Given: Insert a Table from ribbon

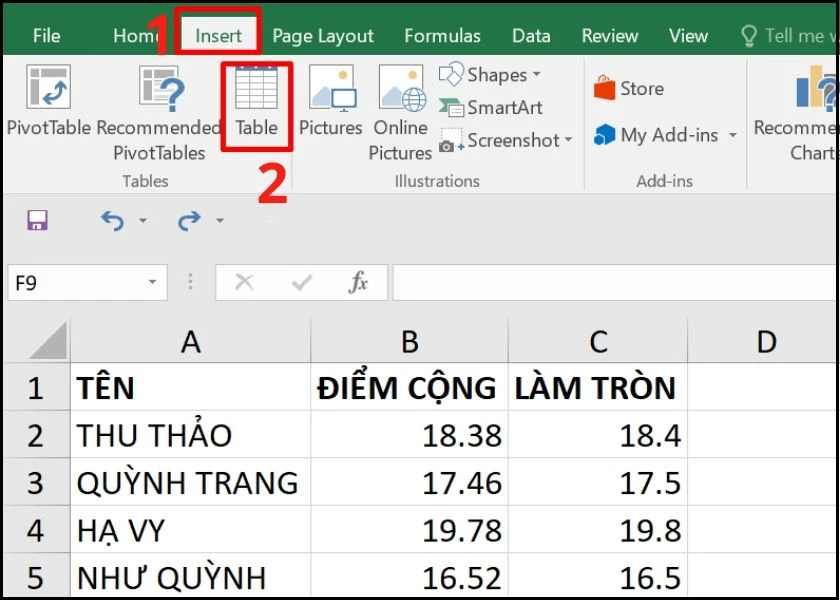Looking at the screenshot, I should [x=257, y=101].
